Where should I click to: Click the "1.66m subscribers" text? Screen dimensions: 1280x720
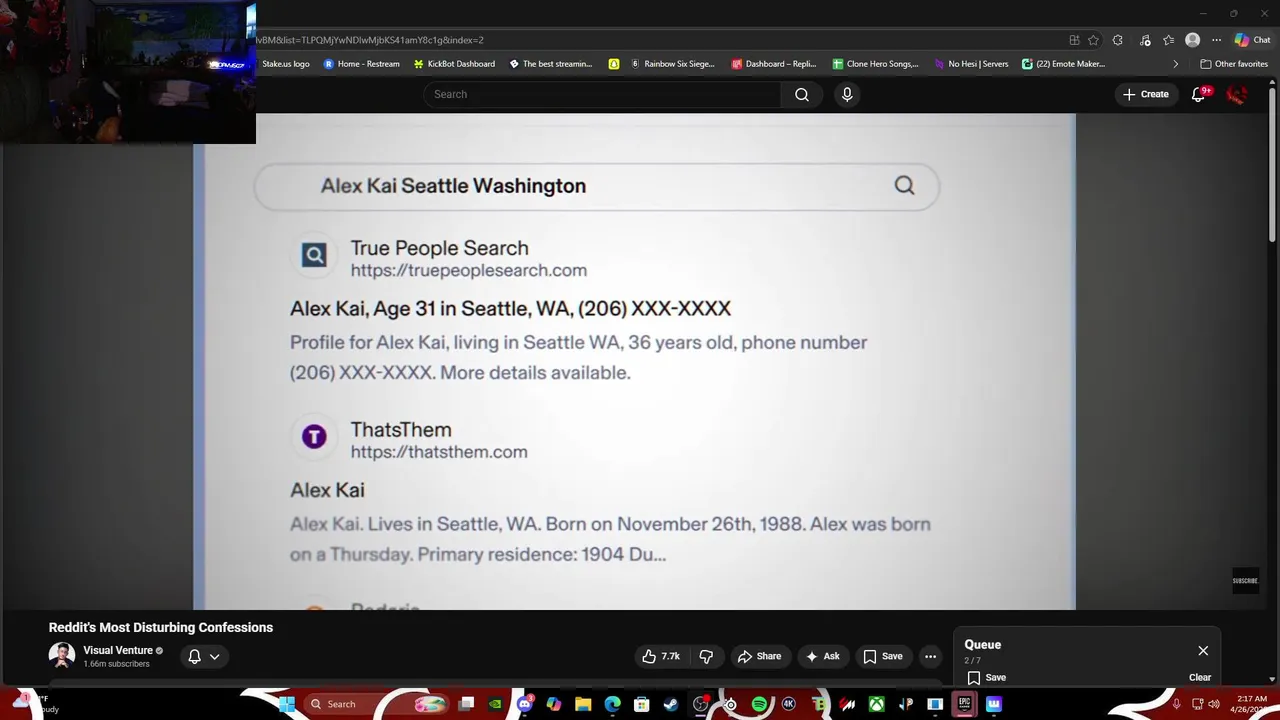[x=116, y=664]
